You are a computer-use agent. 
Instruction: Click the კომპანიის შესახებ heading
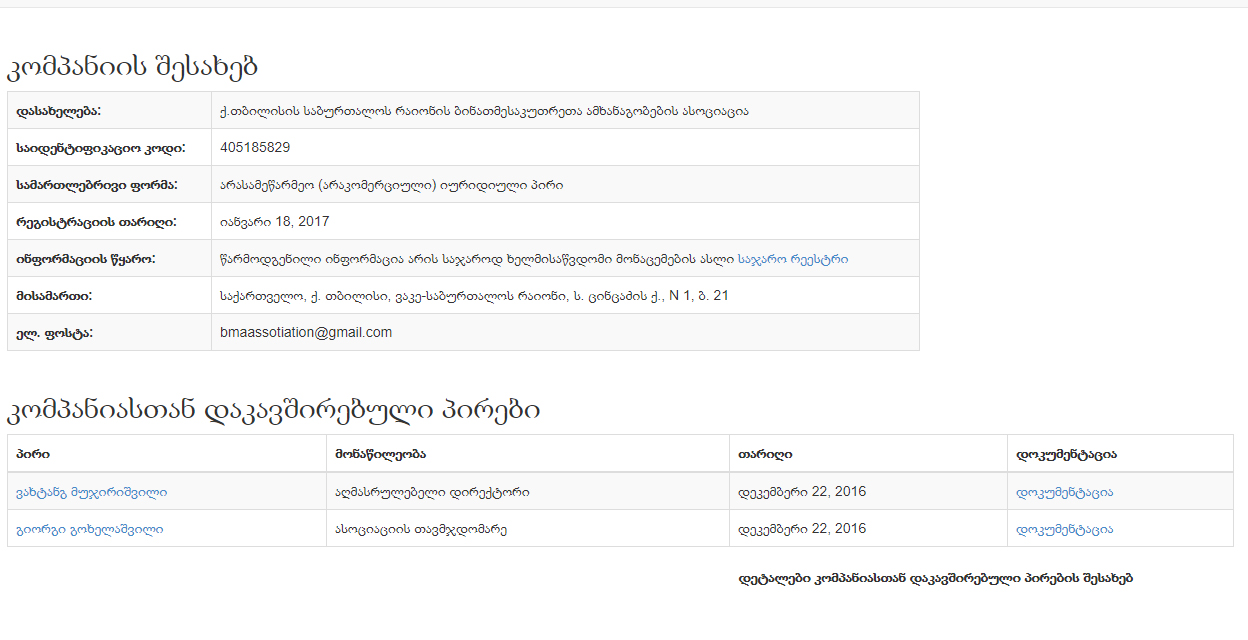(x=133, y=67)
